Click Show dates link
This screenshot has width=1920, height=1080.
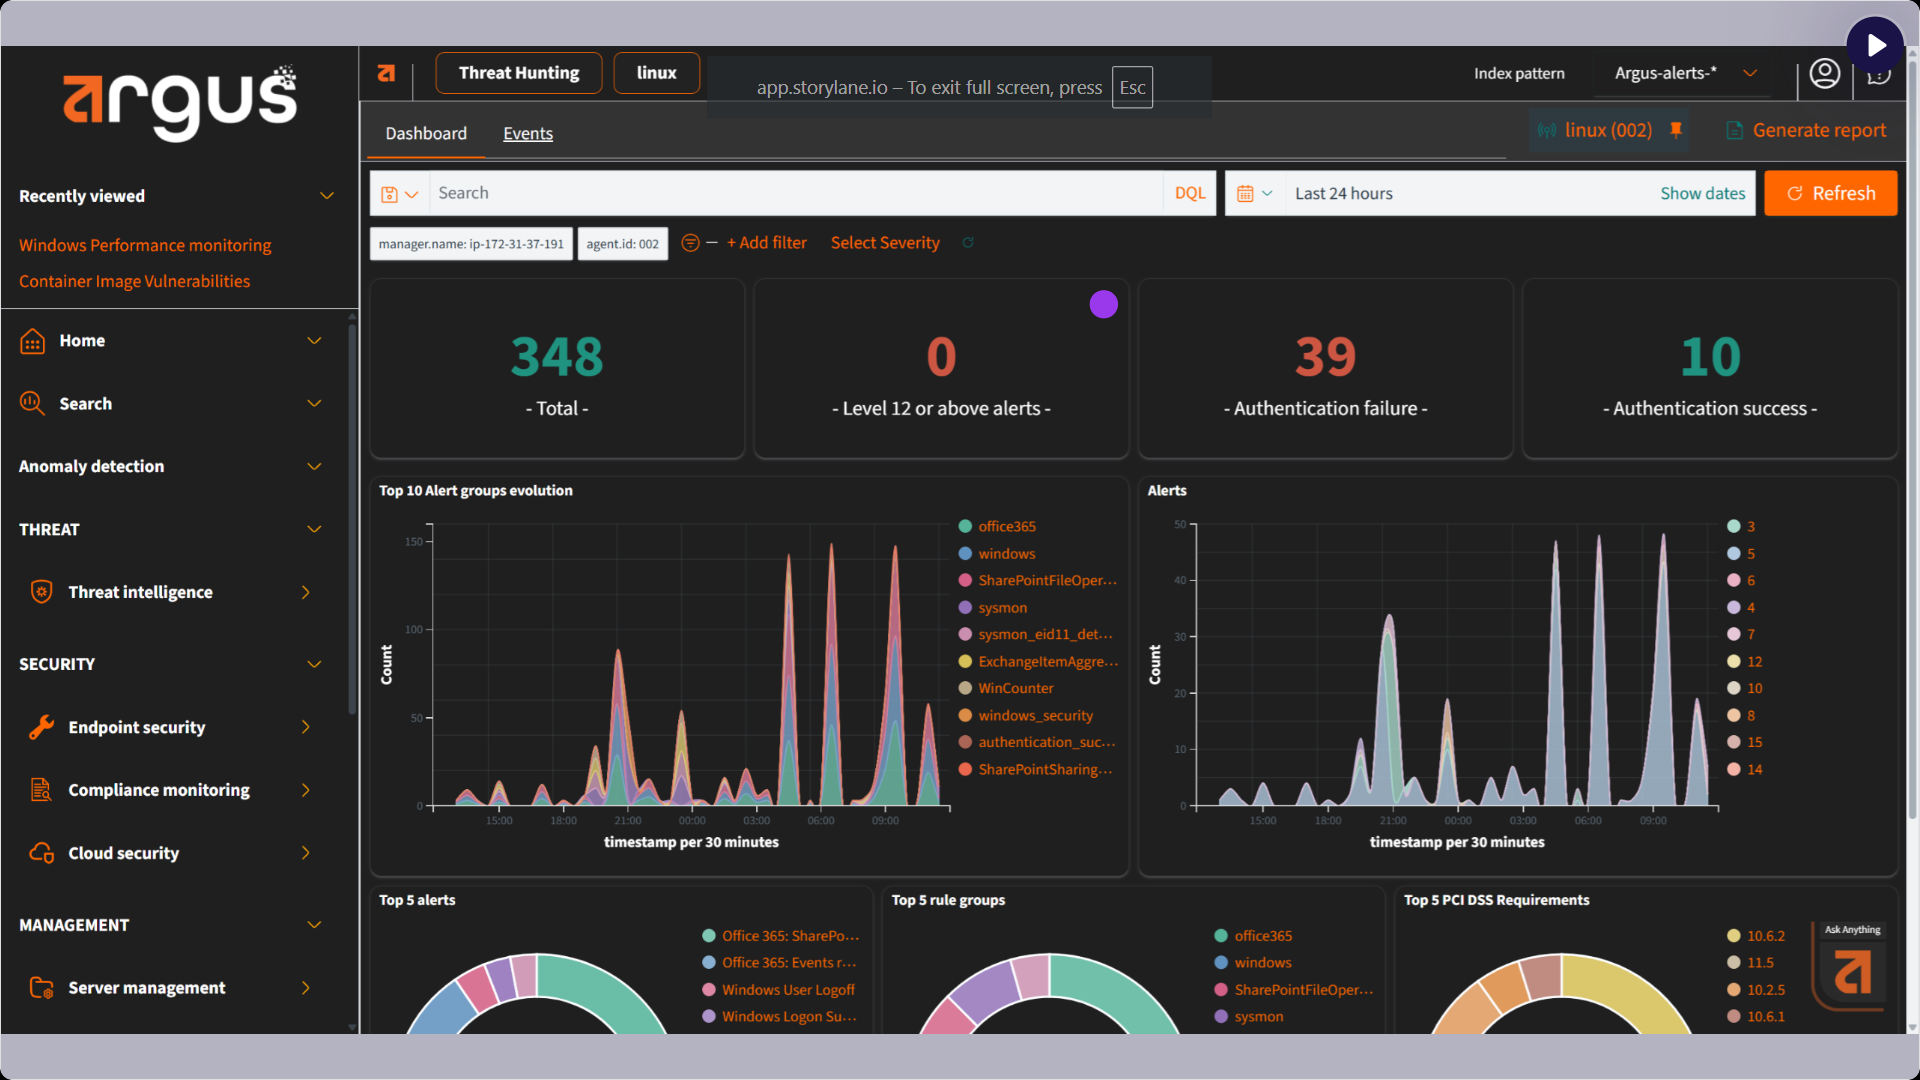click(x=1702, y=194)
